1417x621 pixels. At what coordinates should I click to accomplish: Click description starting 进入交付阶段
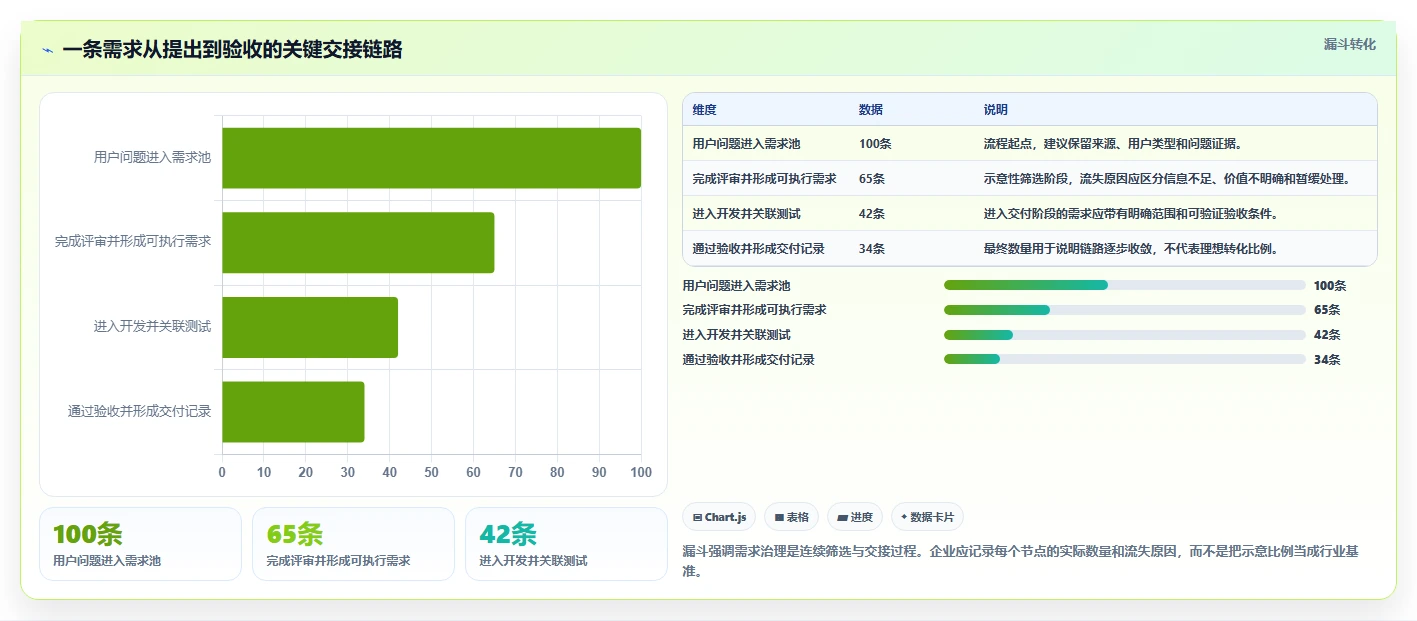click(x=1131, y=214)
